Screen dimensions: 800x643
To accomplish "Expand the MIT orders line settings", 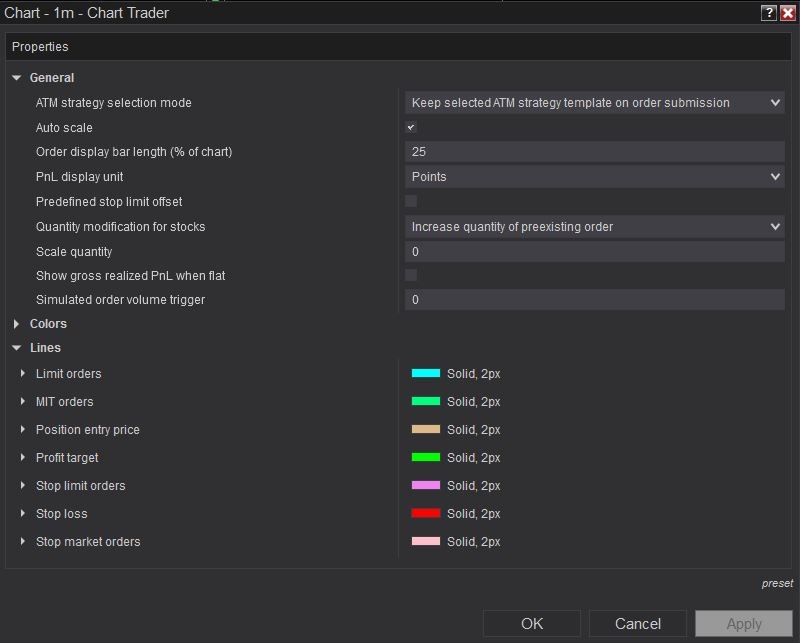I will point(22,402).
